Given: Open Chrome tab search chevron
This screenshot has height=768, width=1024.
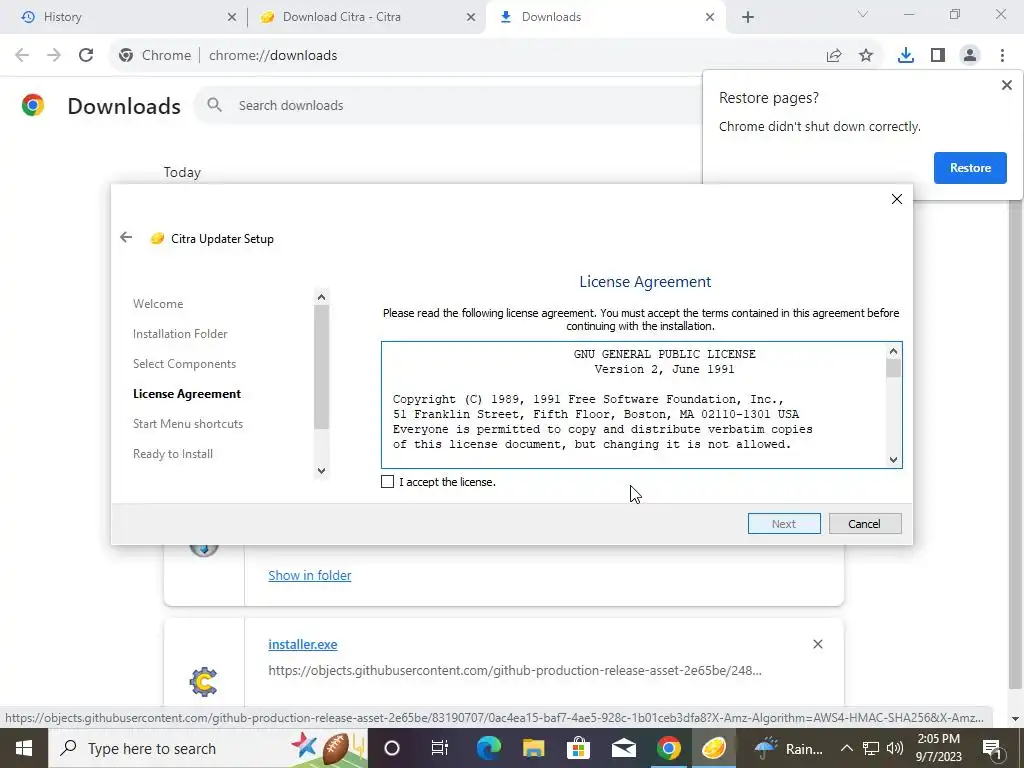Looking at the screenshot, I should click(x=863, y=14).
